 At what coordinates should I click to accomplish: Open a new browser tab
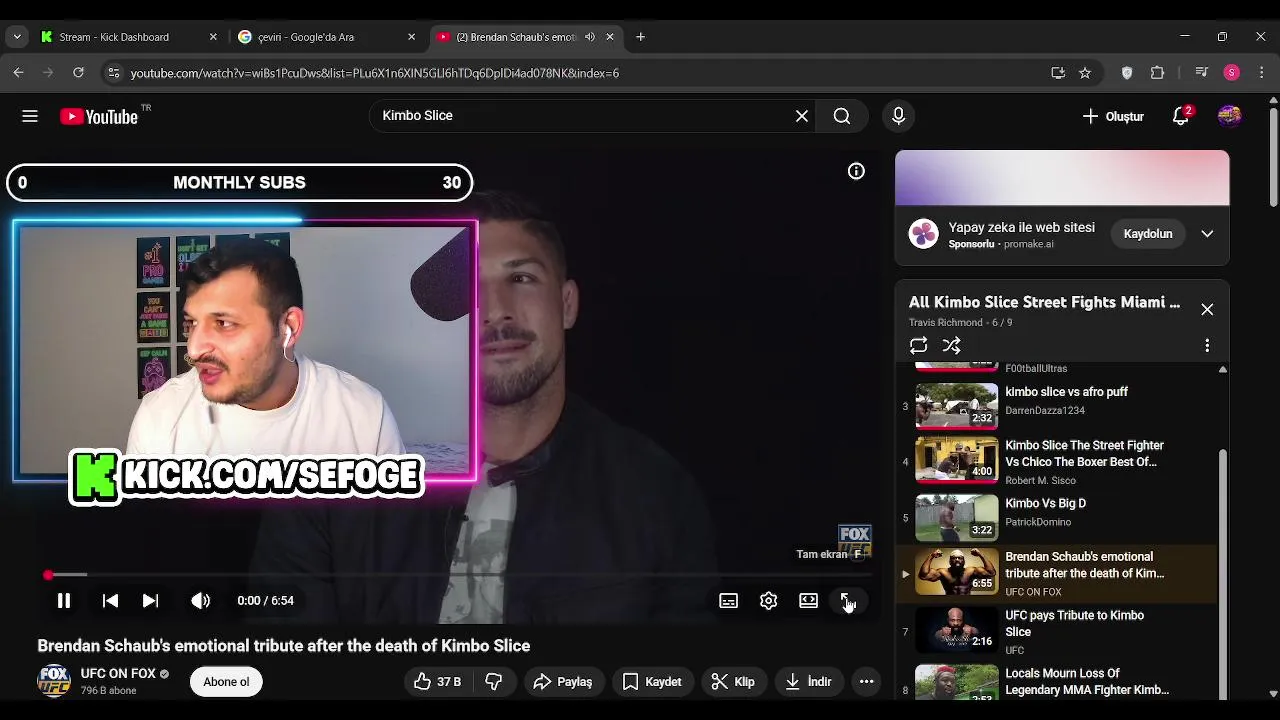click(x=640, y=37)
